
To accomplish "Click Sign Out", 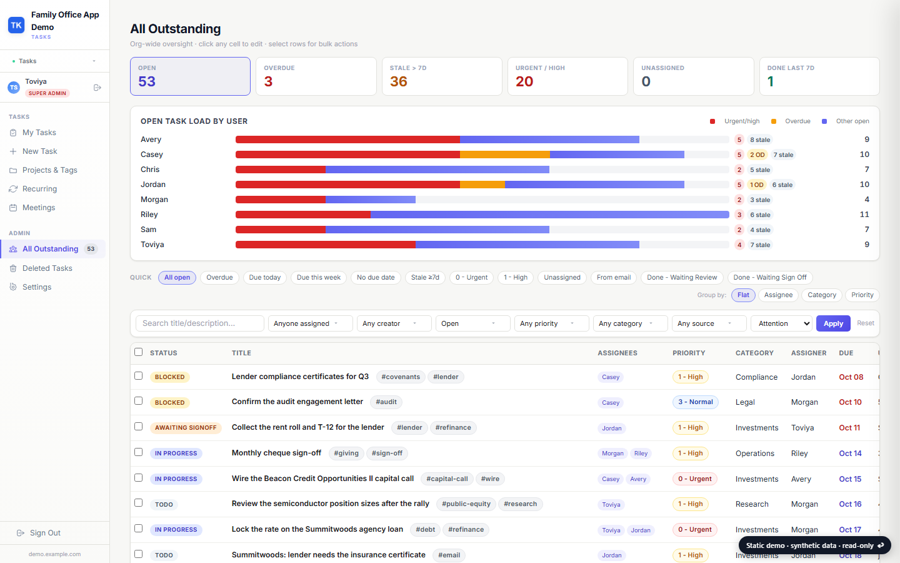I will [x=45, y=533].
